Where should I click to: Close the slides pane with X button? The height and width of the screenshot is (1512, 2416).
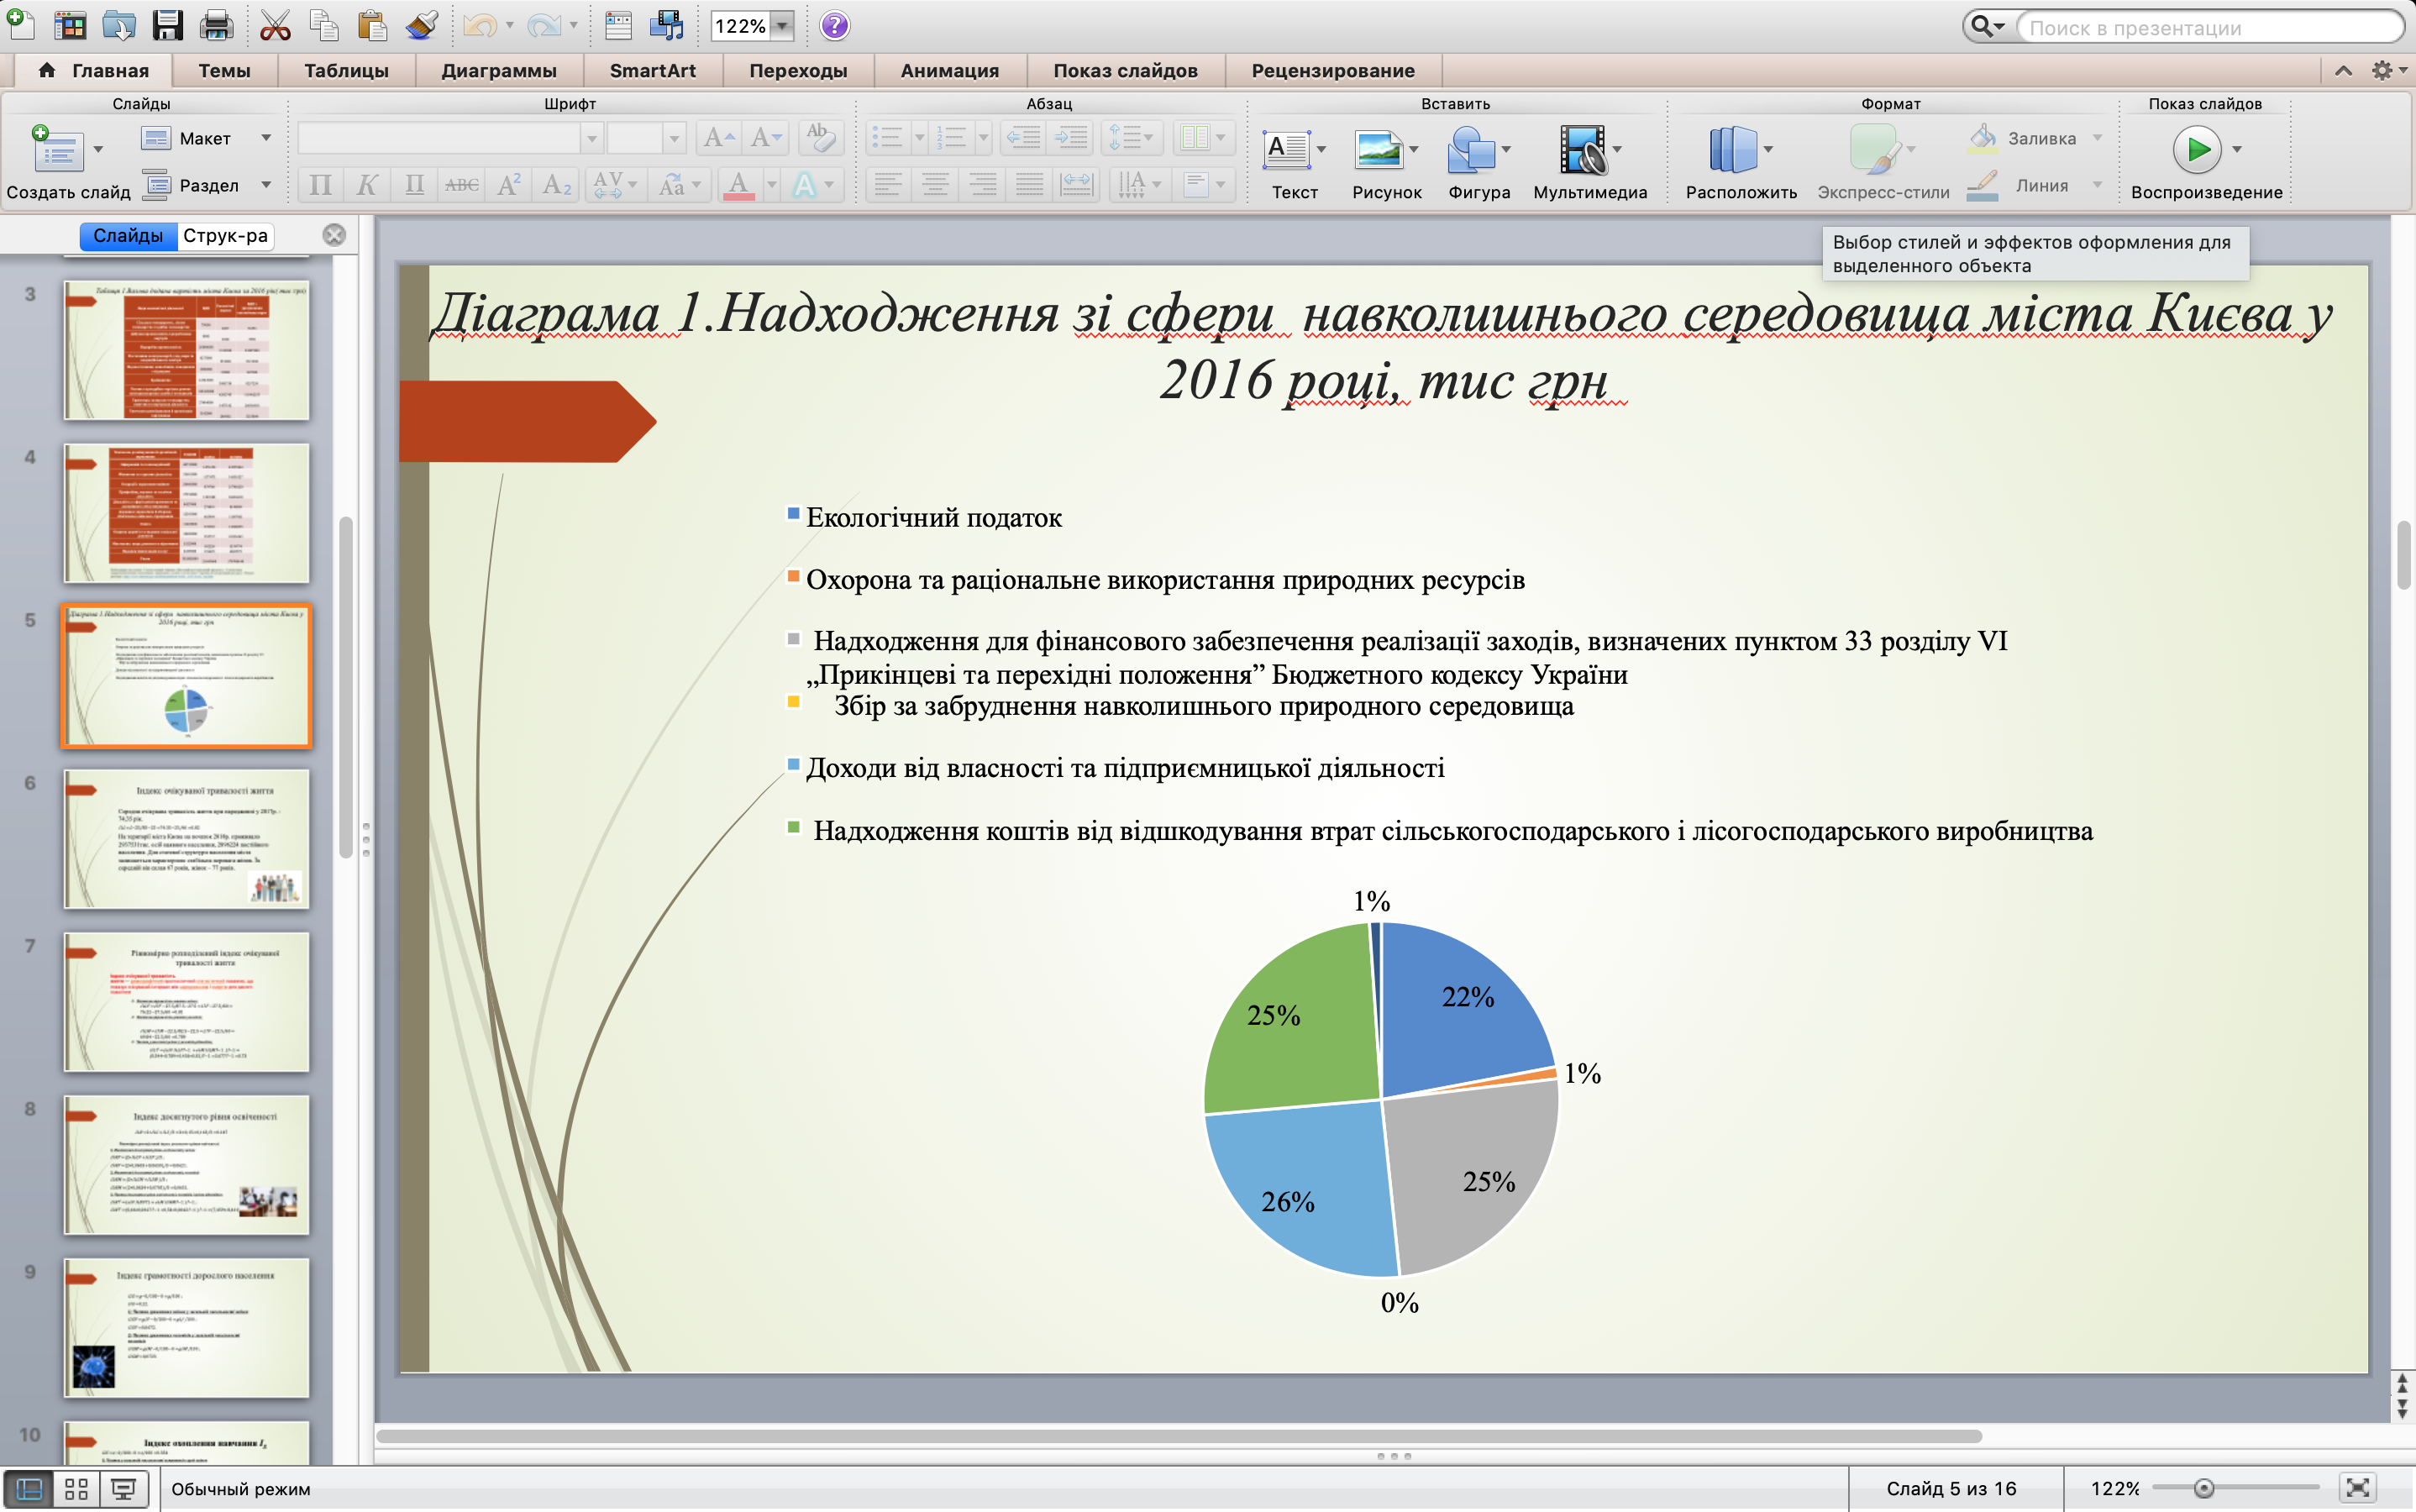pyautogui.click(x=334, y=235)
